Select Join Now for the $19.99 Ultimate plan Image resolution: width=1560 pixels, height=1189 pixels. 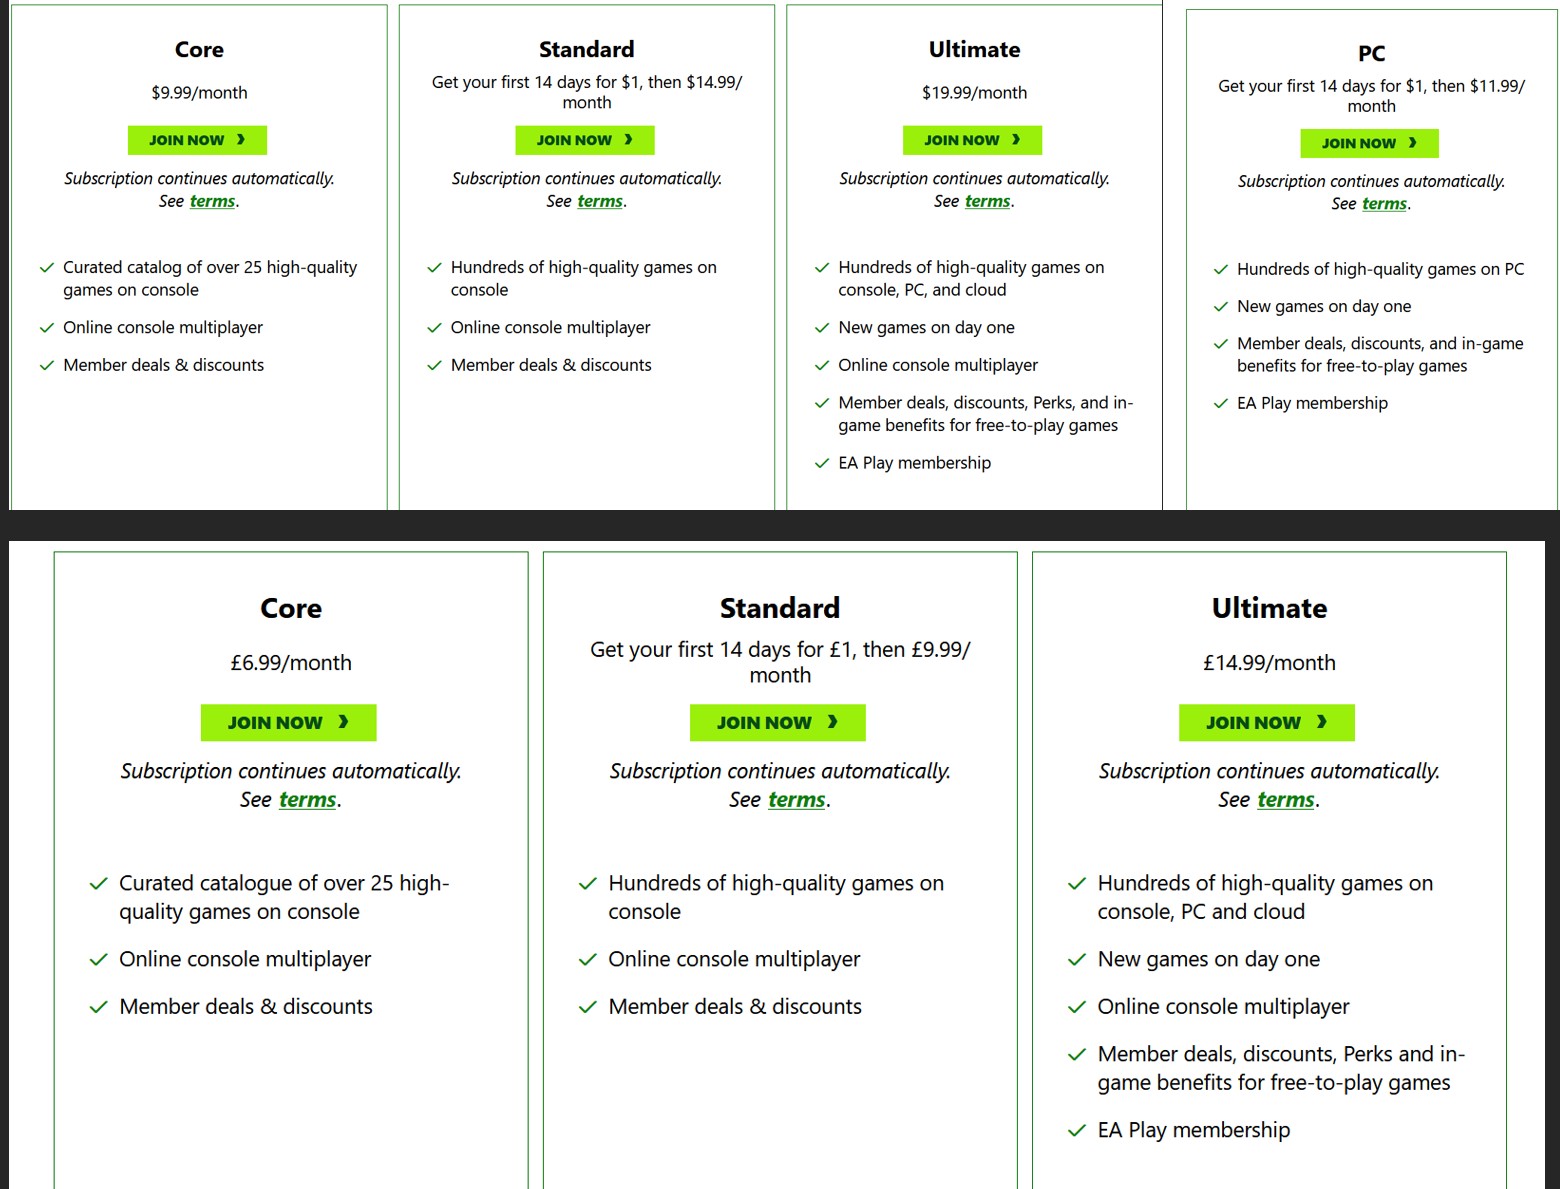(x=972, y=140)
